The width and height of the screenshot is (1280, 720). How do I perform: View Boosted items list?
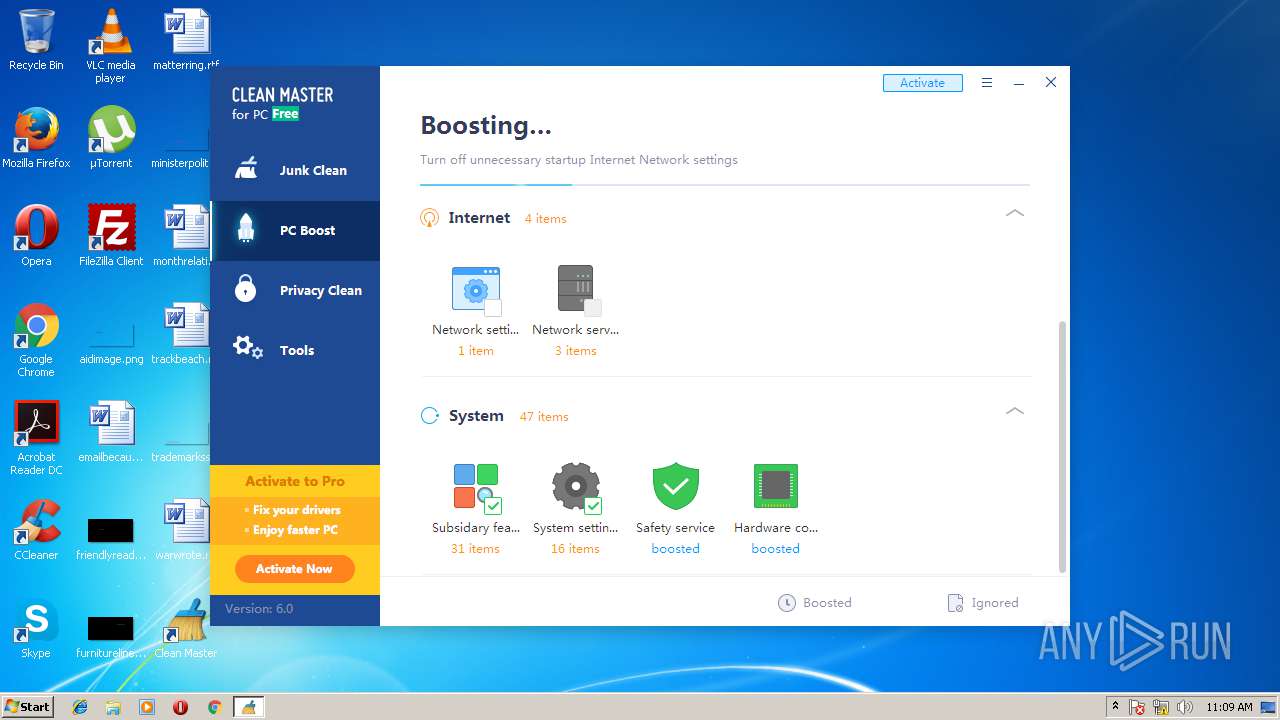[x=815, y=603]
